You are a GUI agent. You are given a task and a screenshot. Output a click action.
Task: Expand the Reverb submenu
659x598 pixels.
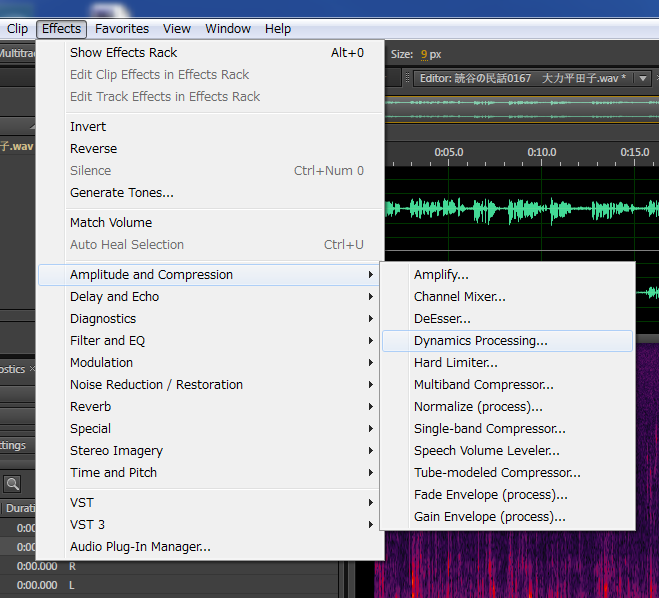pyautogui.click(x=209, y=406)
